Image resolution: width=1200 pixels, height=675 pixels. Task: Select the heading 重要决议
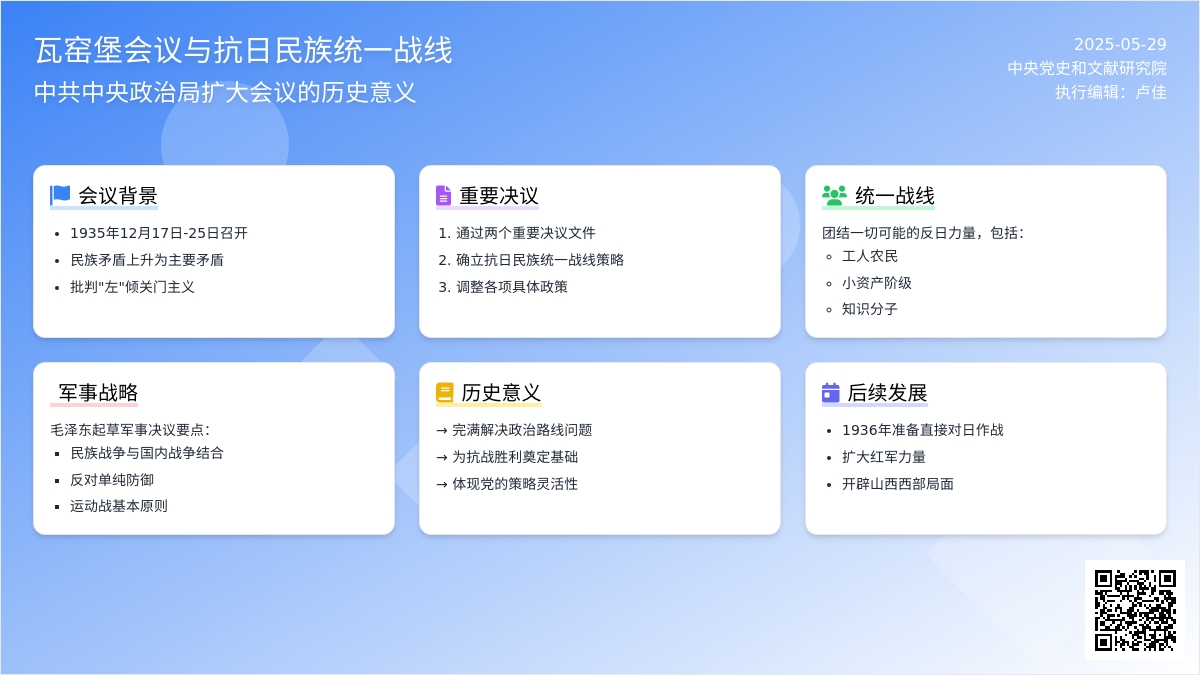click(499, 196)
